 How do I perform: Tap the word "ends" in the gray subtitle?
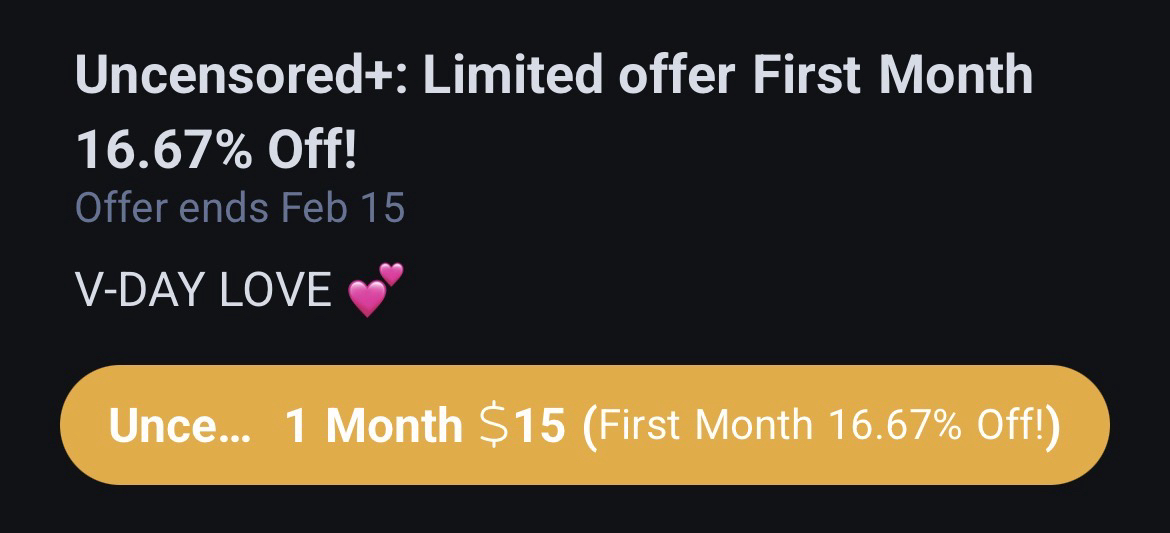pos(226,208)
